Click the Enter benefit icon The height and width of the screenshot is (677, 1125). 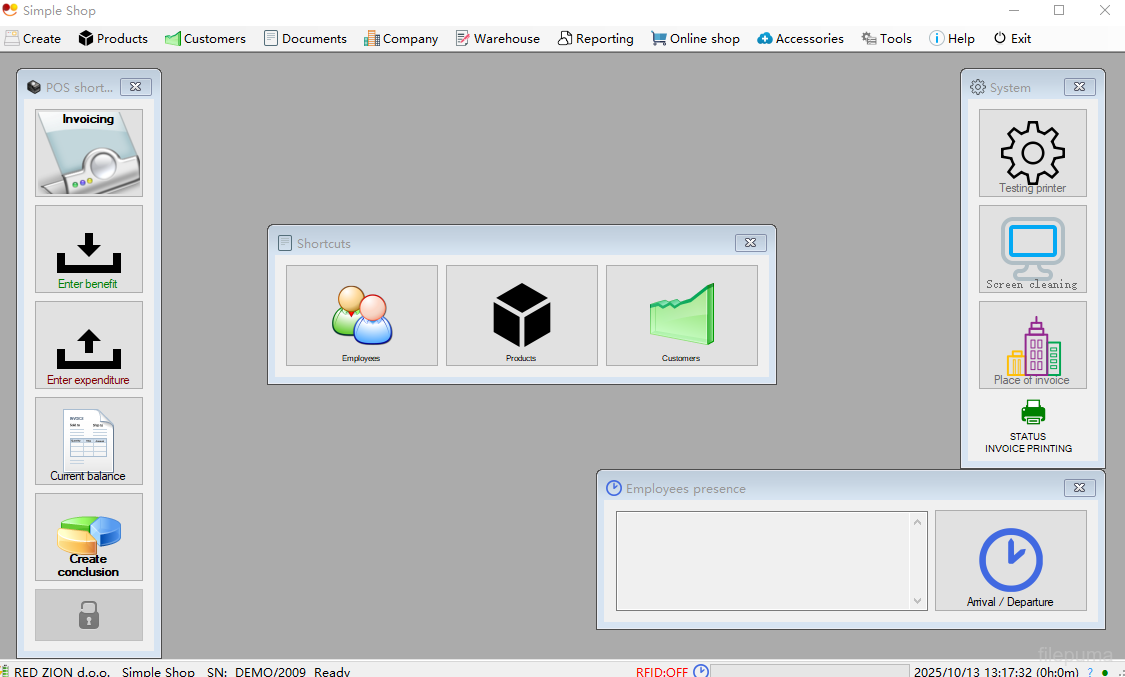(x=89, y=249)
